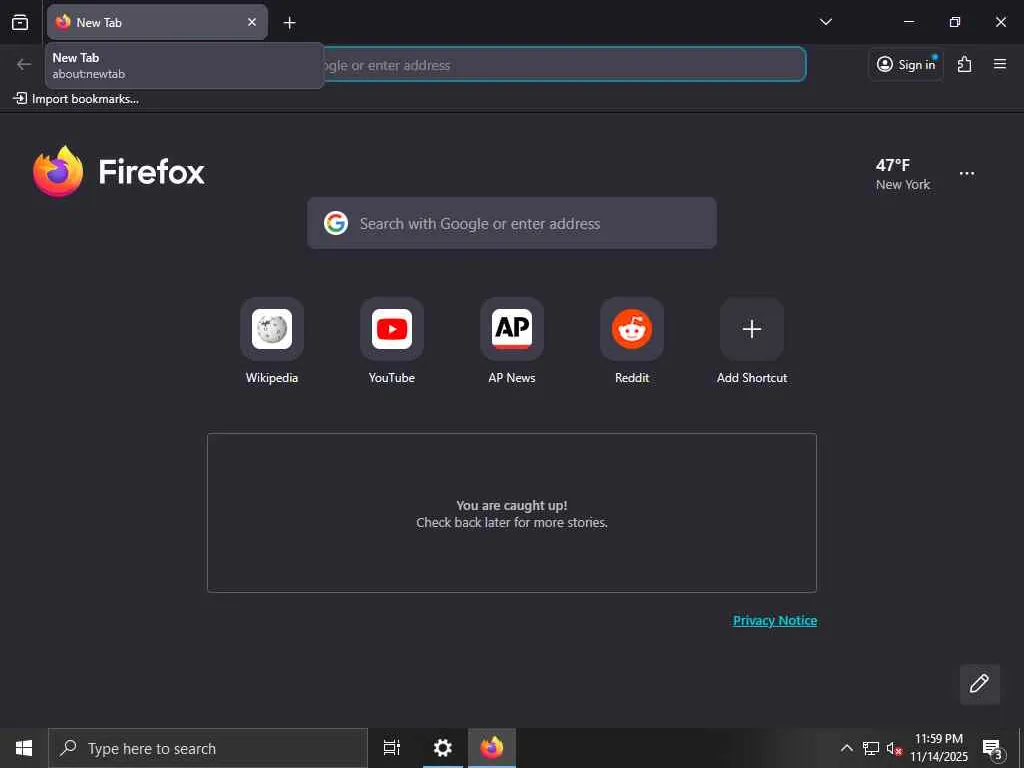
Task: Open the Wikipedia shortcut tile
Action: coord(272,329)
